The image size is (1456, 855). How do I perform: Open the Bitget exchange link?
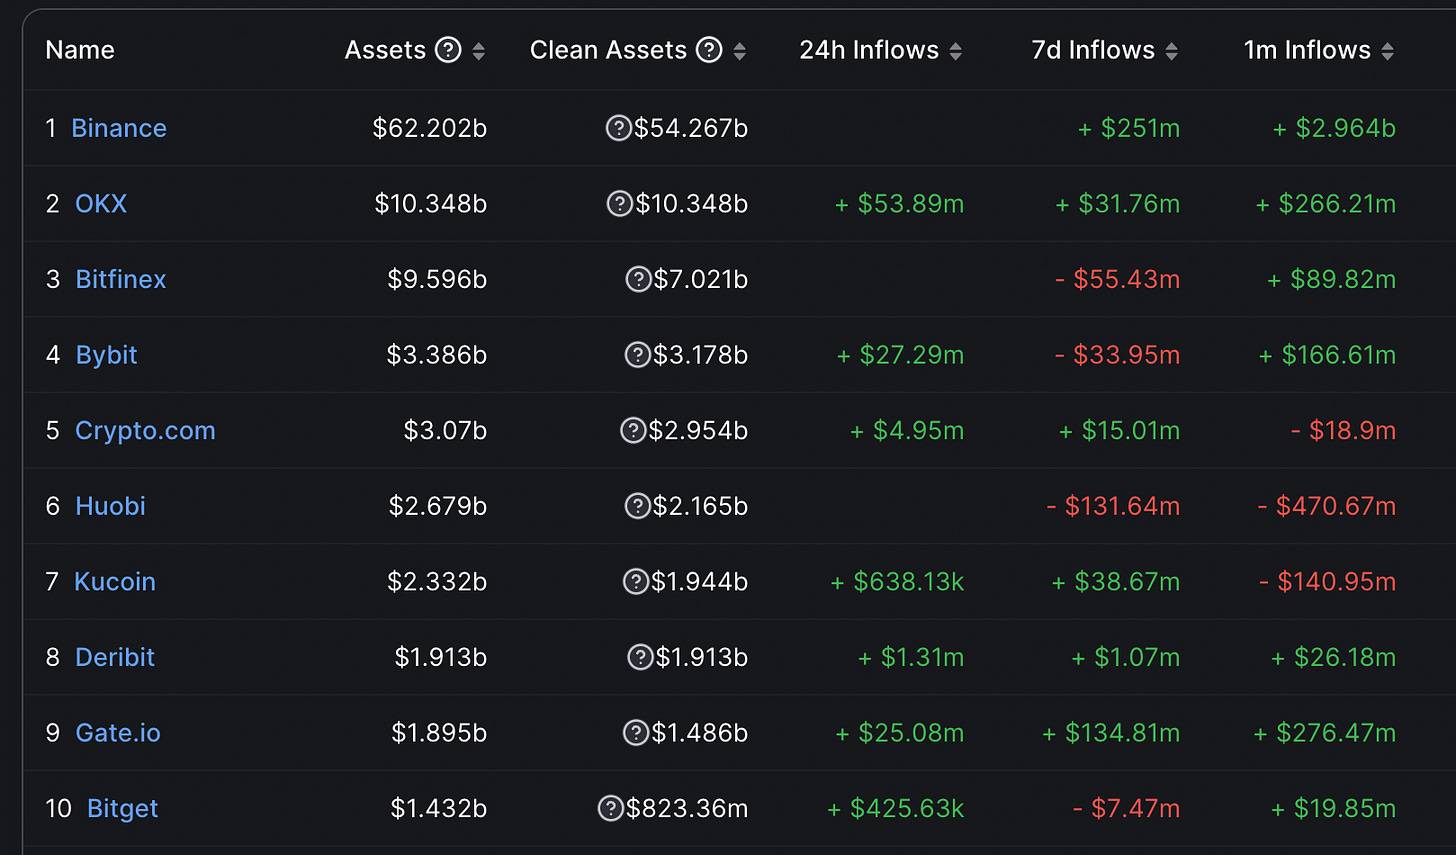pyautogui.click(x=122, y=808)
